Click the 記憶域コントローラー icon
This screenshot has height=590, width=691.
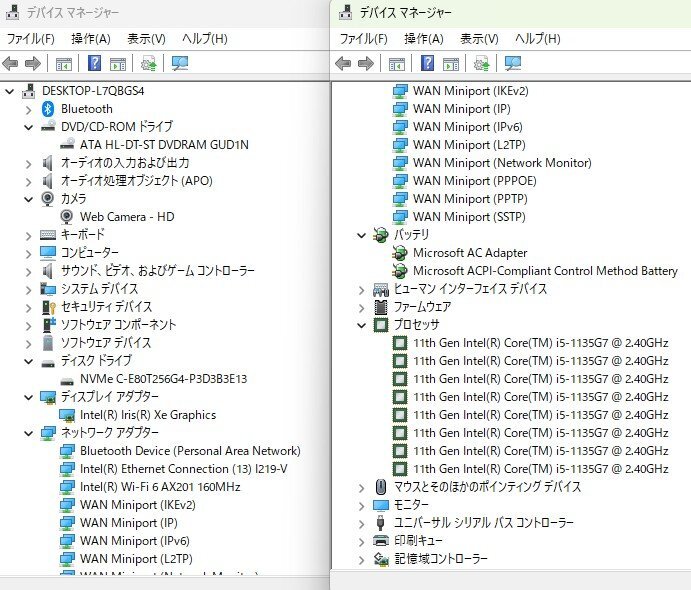pyautogui.click(x=381, y=559)
